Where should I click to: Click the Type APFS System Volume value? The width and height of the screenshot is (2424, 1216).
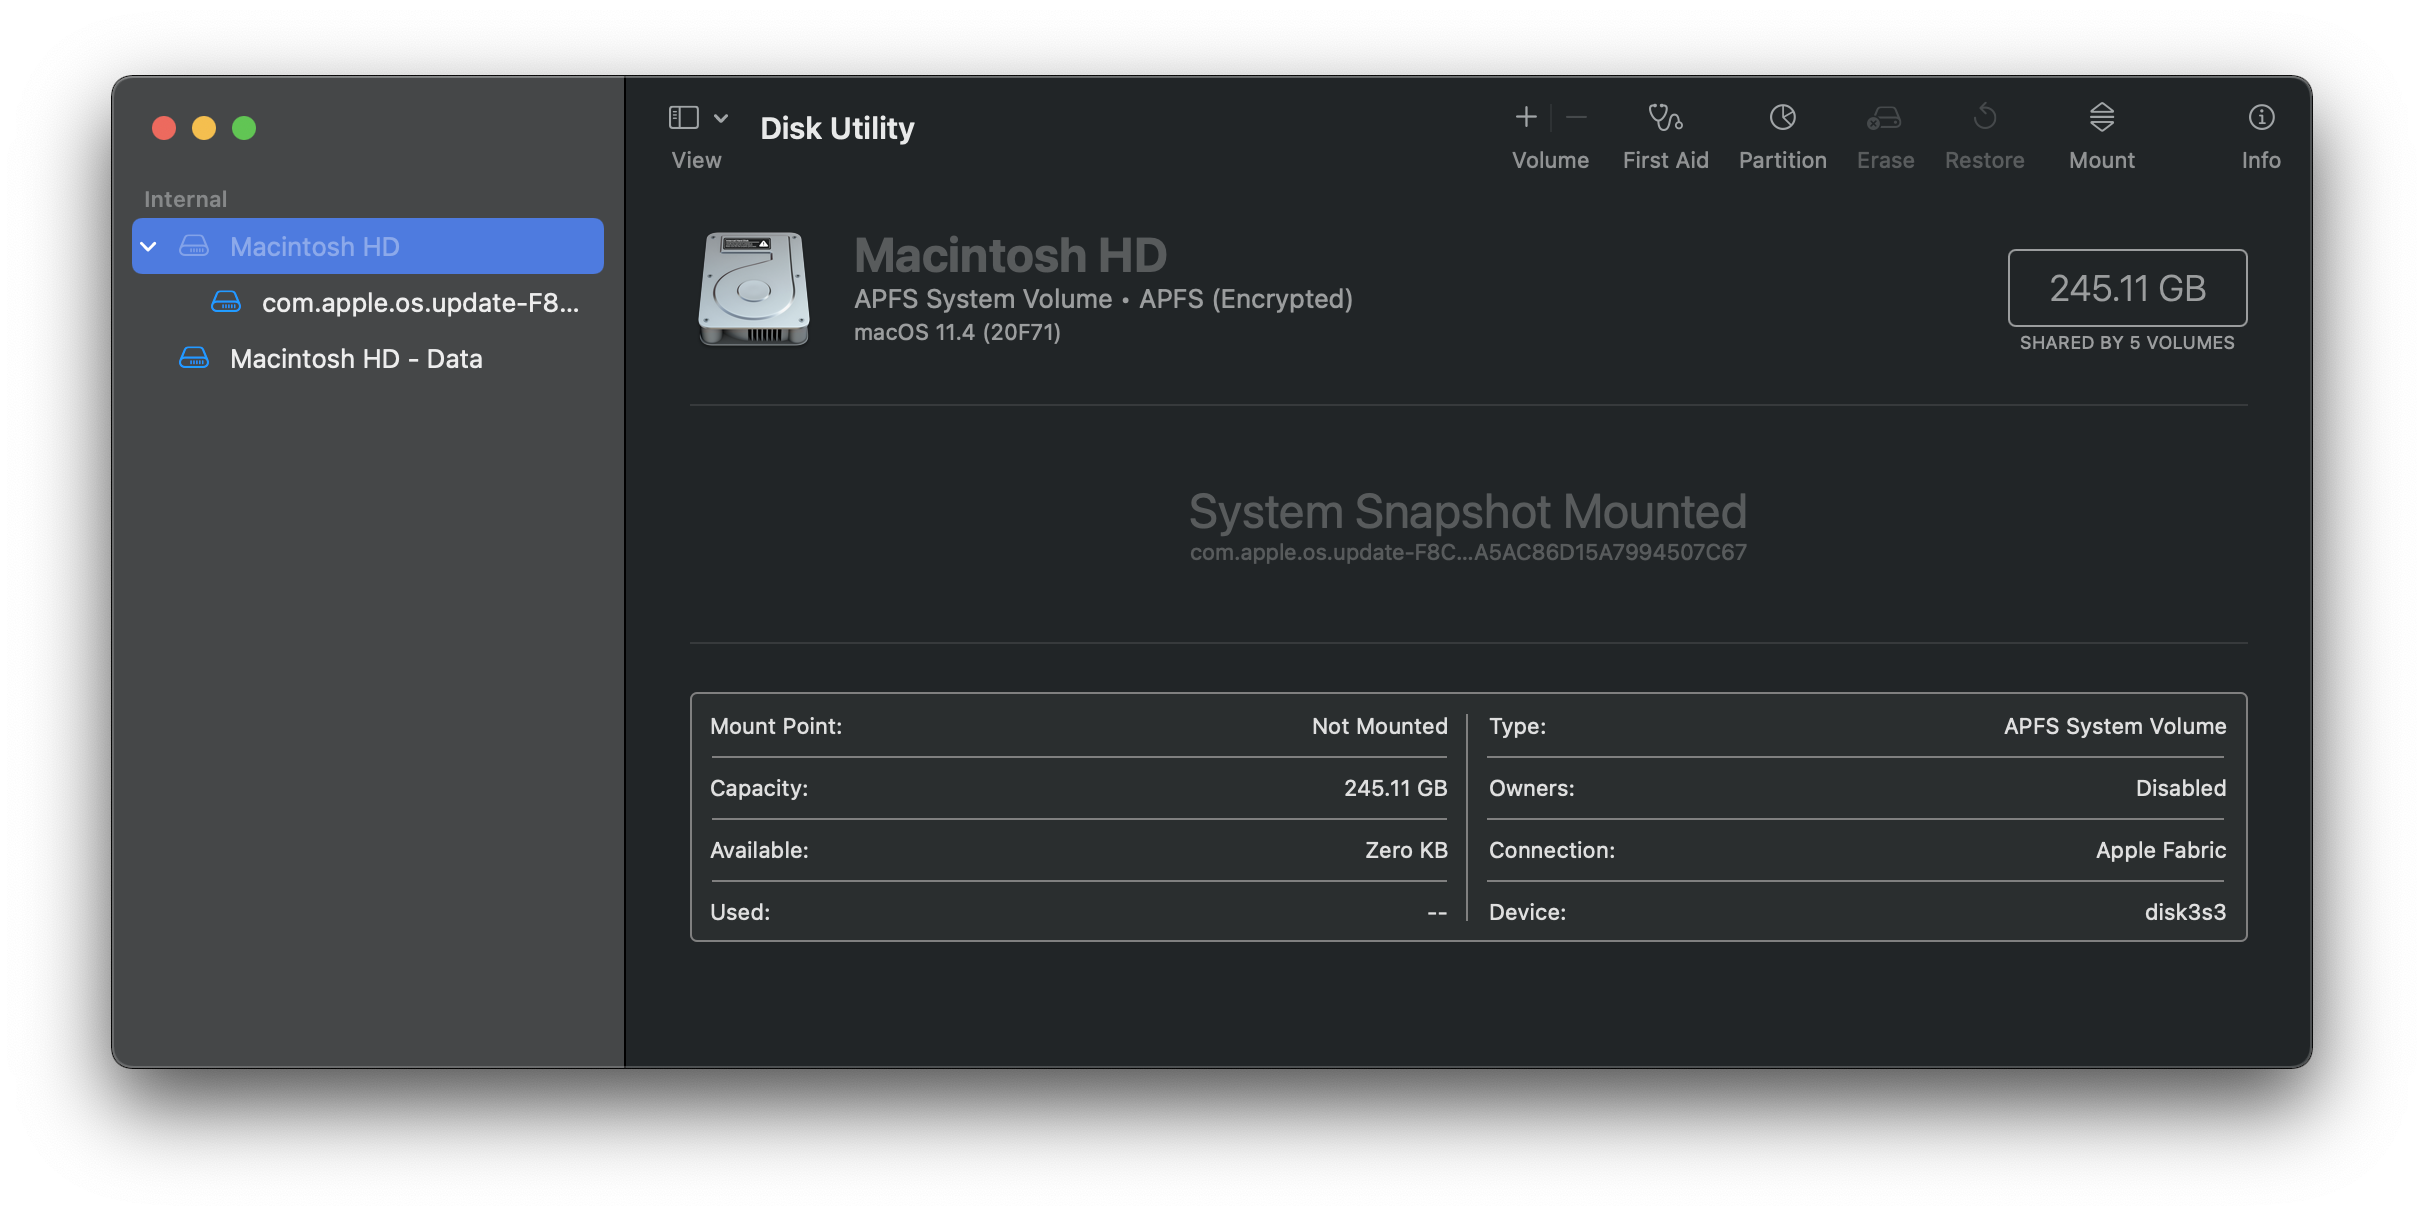point(2115,726)
